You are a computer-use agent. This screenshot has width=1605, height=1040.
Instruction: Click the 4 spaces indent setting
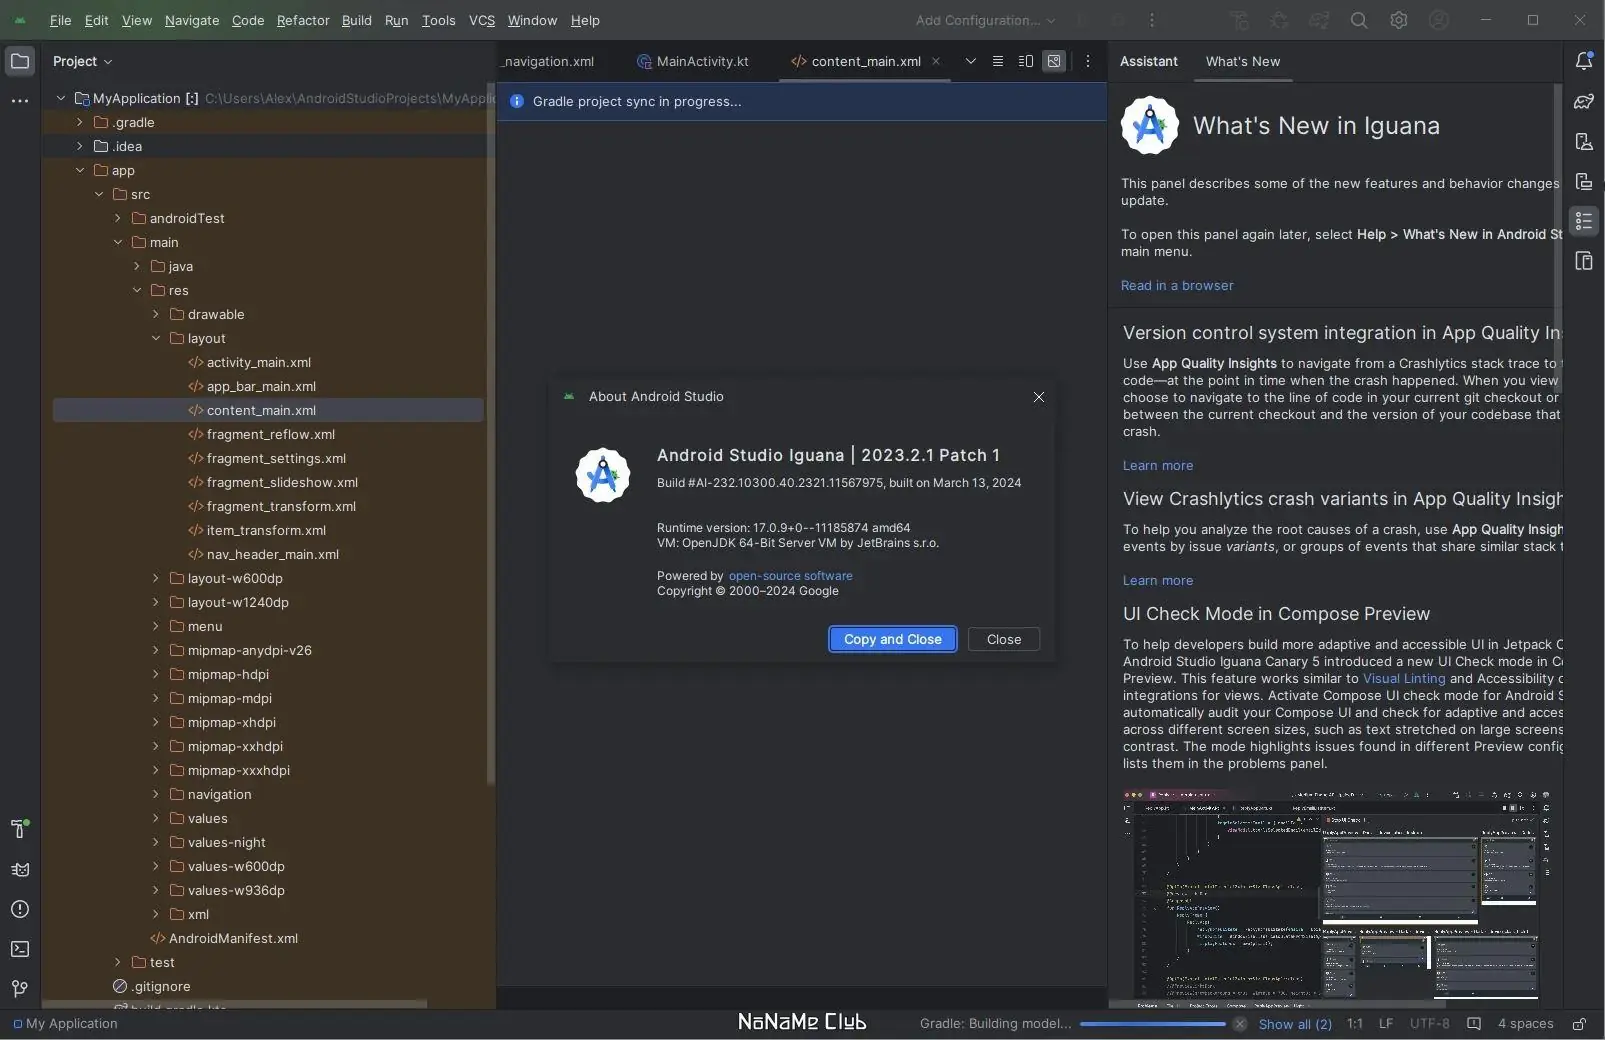(x=1525, y=1024)
